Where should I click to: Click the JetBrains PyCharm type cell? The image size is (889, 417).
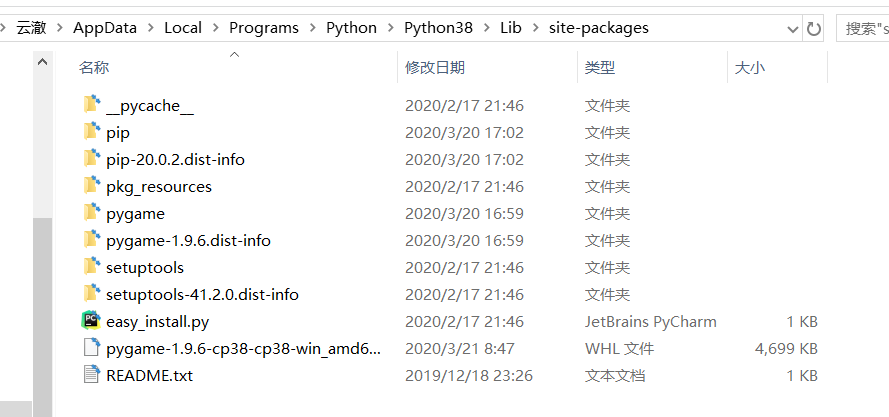click(x=651, y=322)
